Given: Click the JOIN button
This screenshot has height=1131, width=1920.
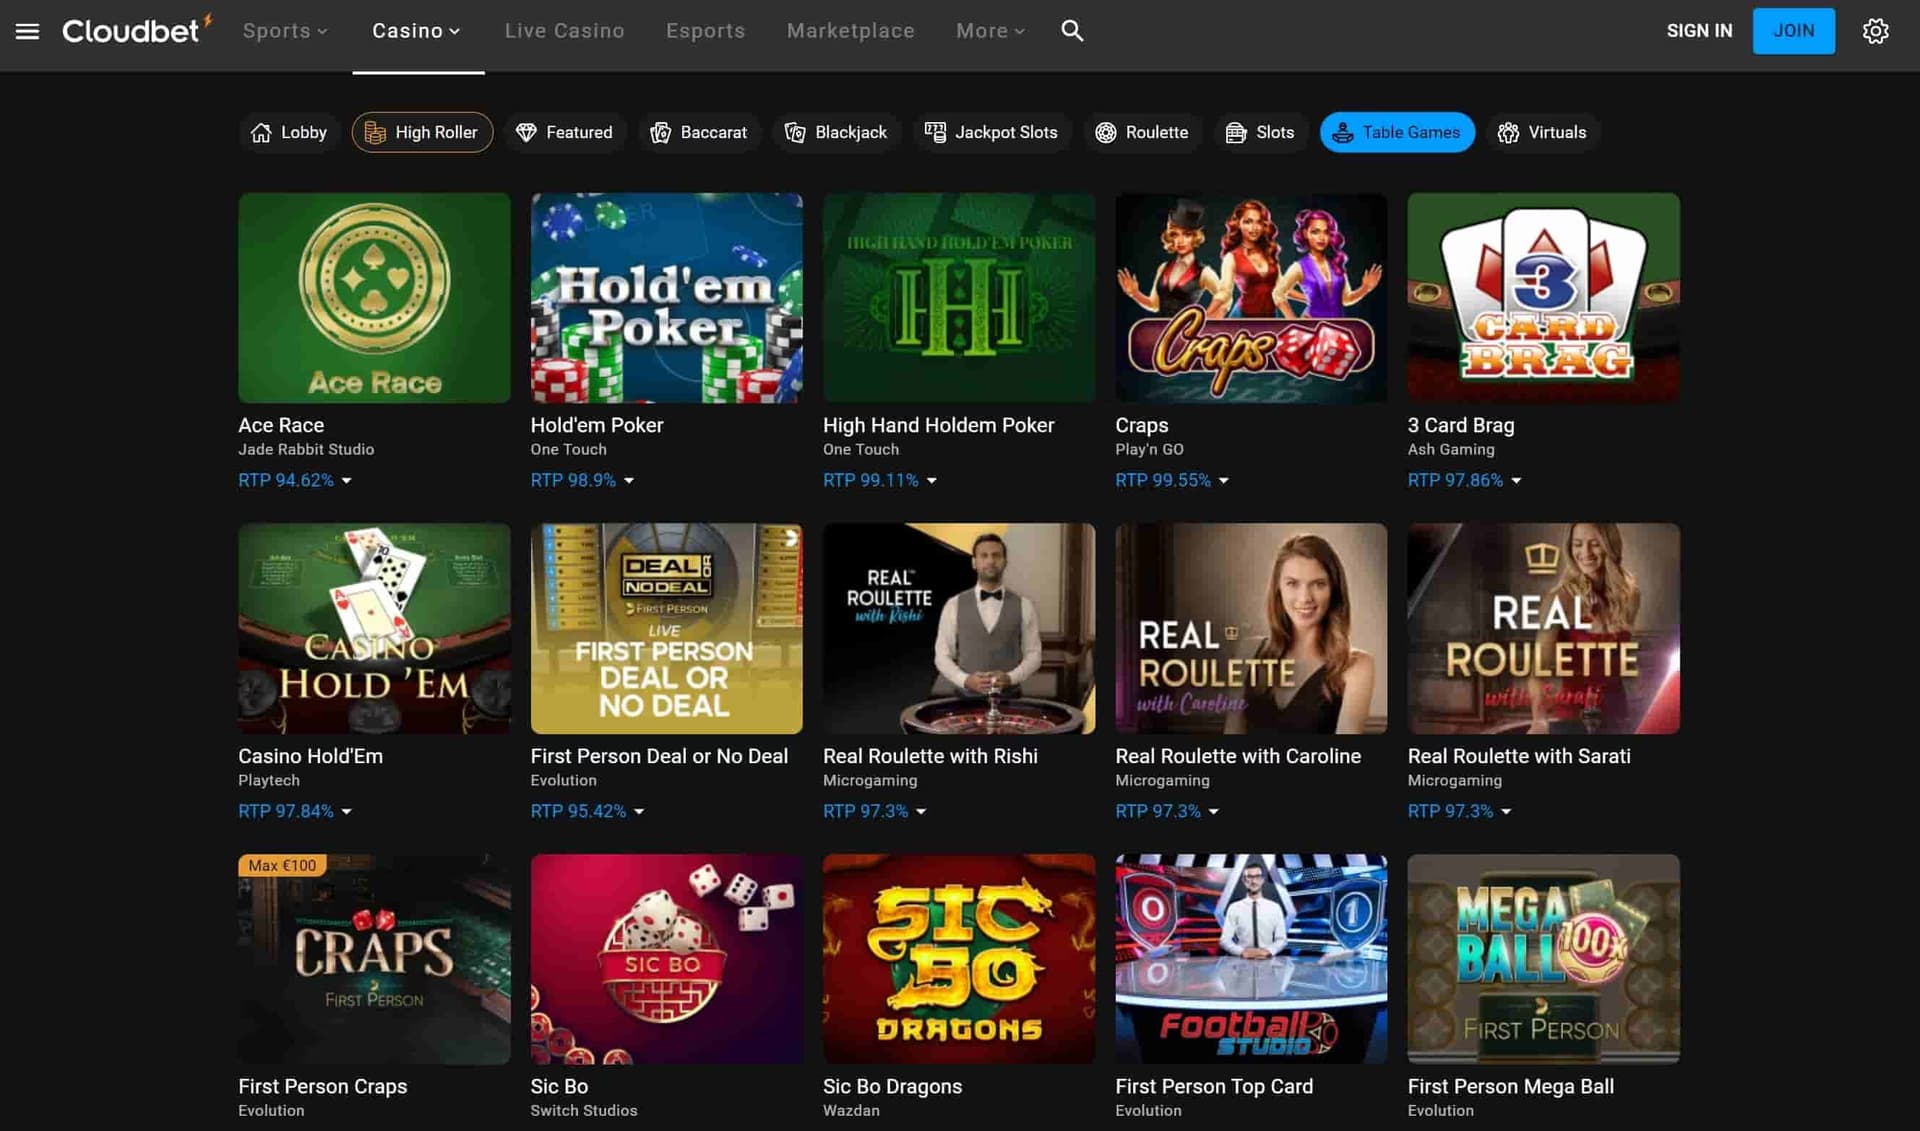Looking at the screenshot, I should [1793, 31].
